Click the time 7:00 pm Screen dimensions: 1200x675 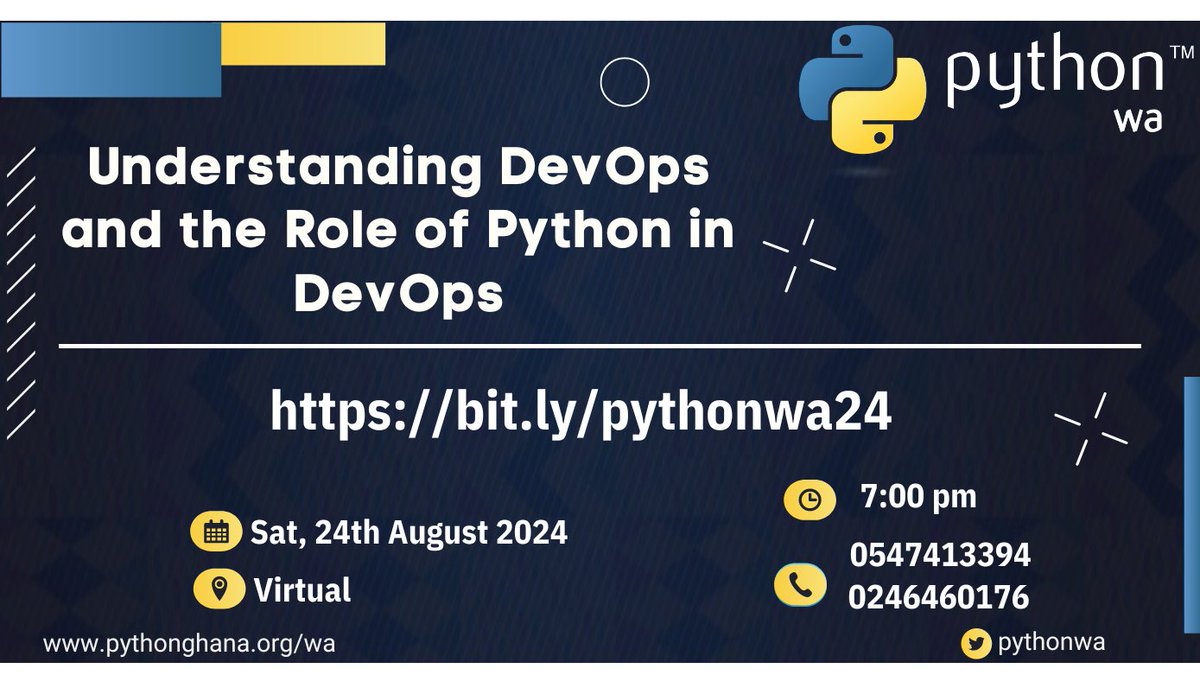919,496
